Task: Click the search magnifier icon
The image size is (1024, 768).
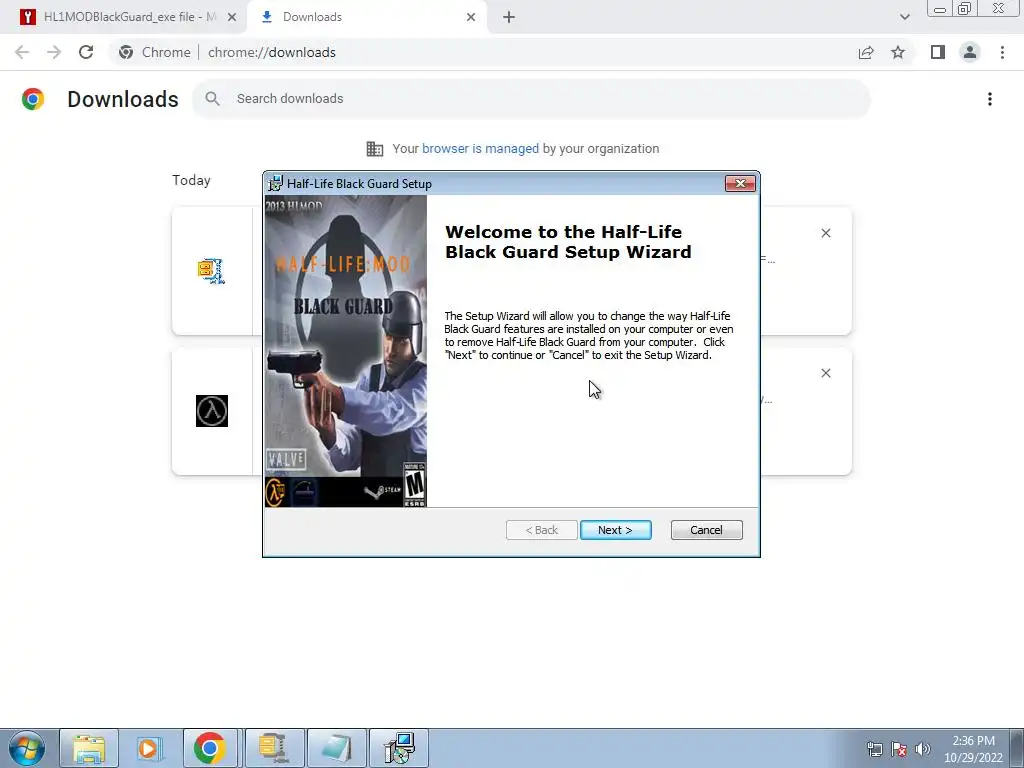Action: (212, 99)
